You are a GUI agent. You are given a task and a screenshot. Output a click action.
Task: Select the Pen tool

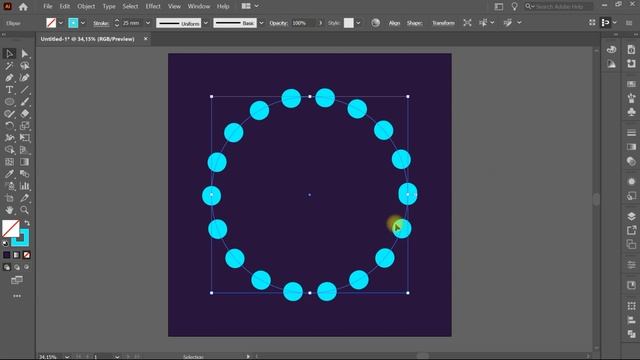pos(9,78)
